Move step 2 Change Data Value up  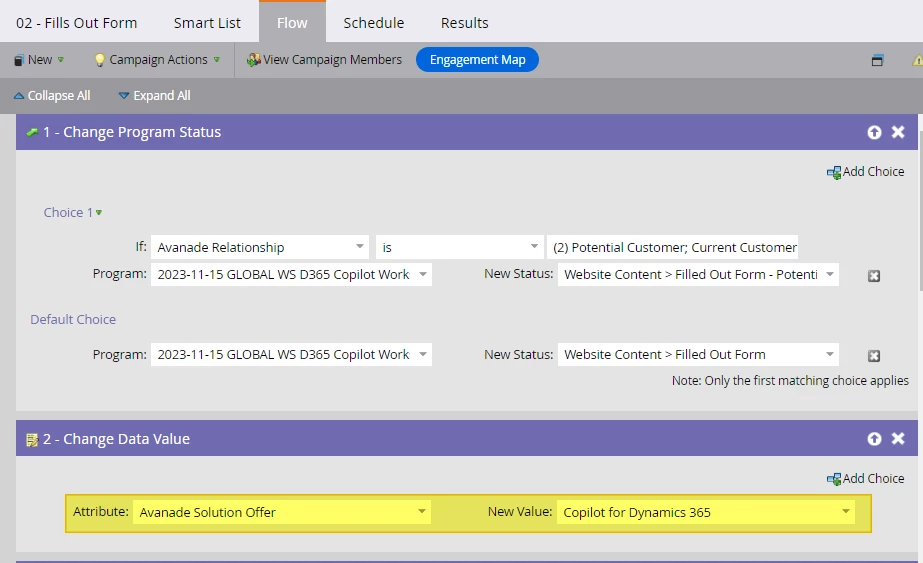tap(874, 439)
